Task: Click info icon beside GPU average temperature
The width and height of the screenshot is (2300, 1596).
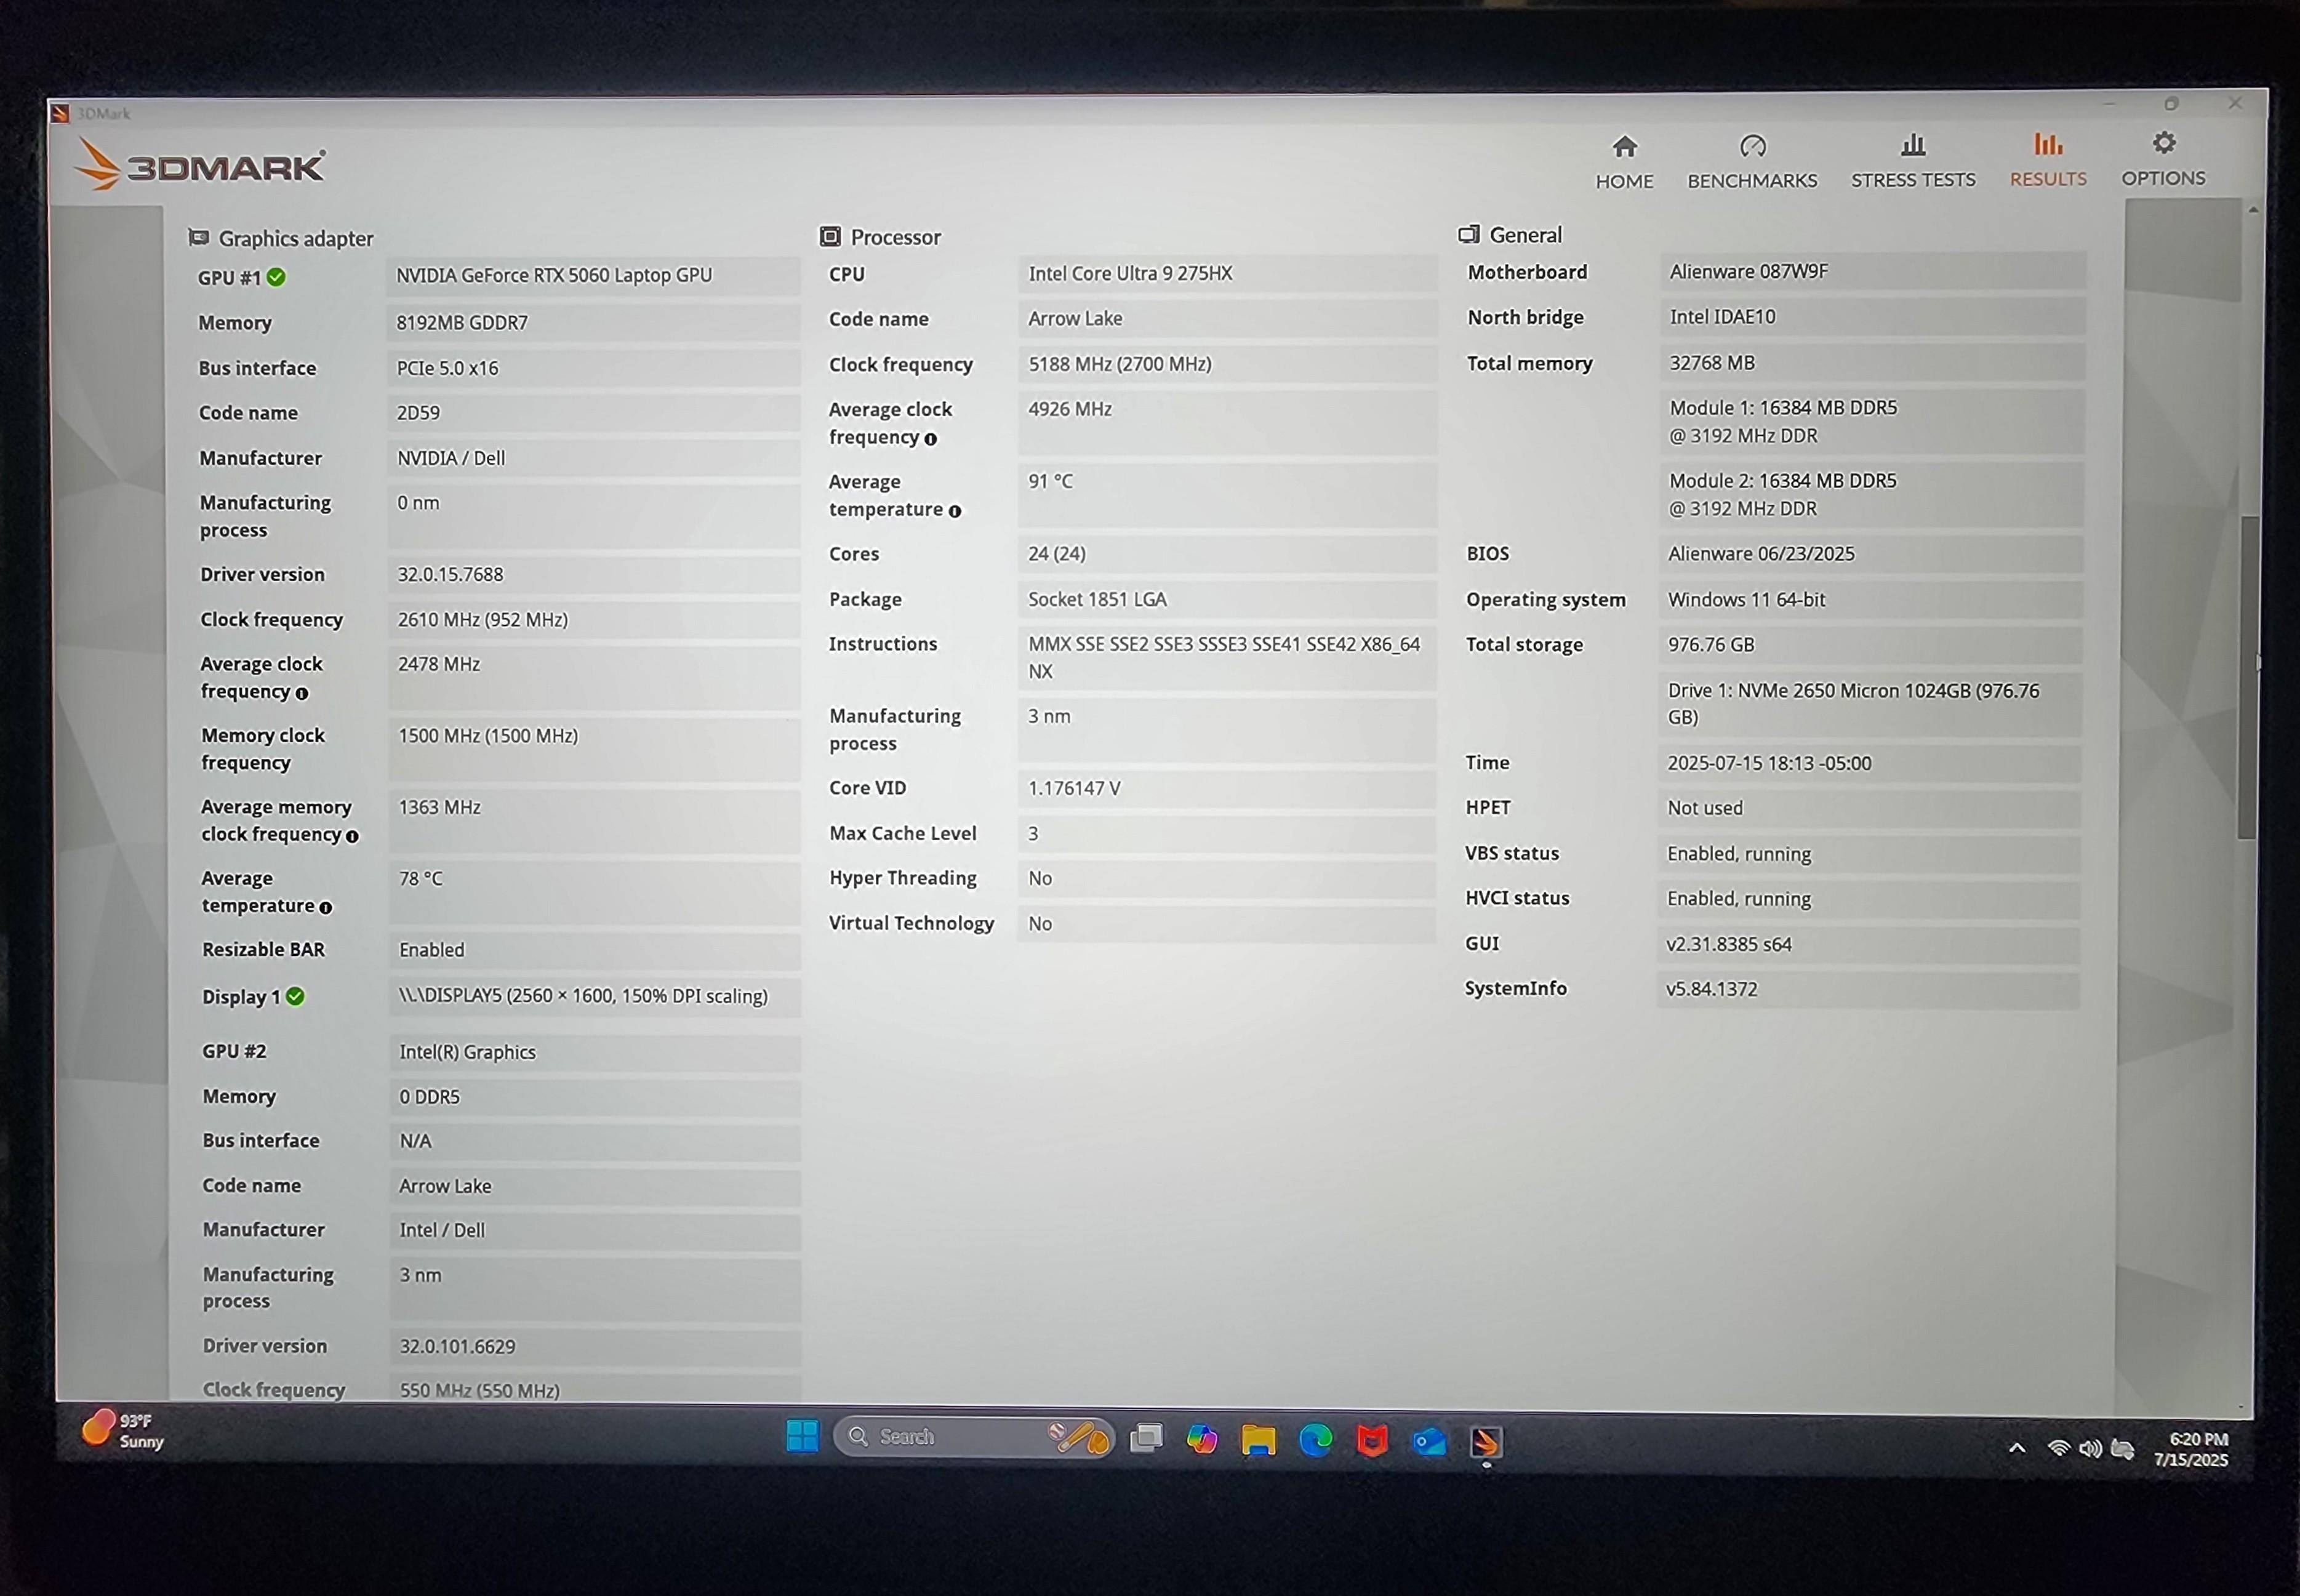Action: tap(325, 907)
